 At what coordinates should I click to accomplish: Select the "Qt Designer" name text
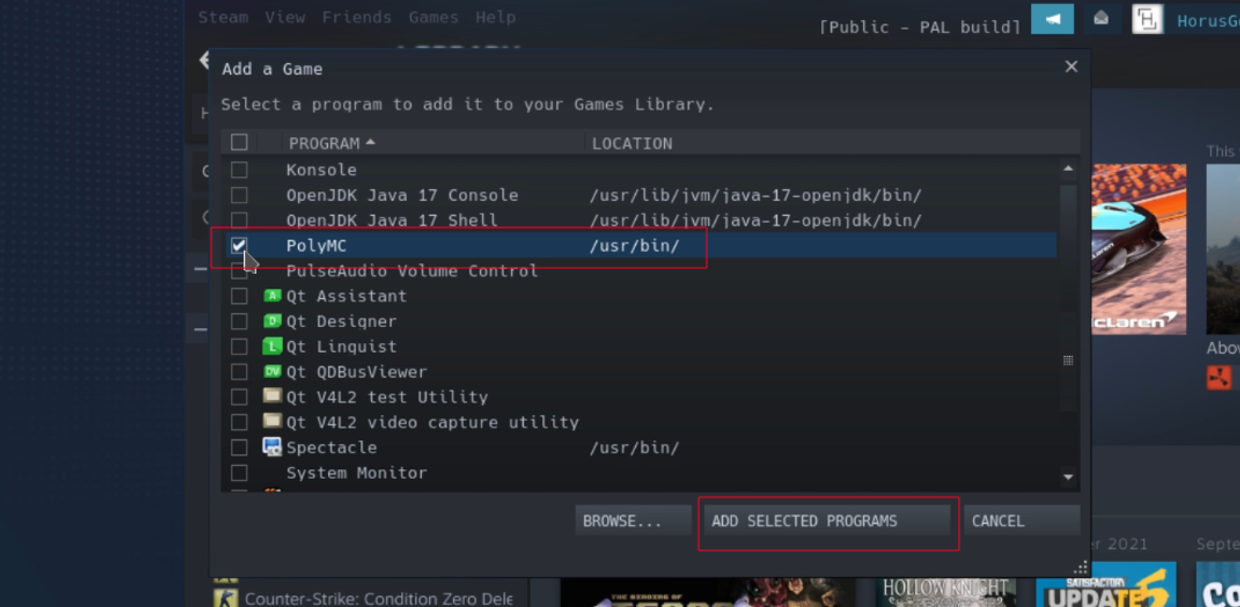(x=341, y=321)
